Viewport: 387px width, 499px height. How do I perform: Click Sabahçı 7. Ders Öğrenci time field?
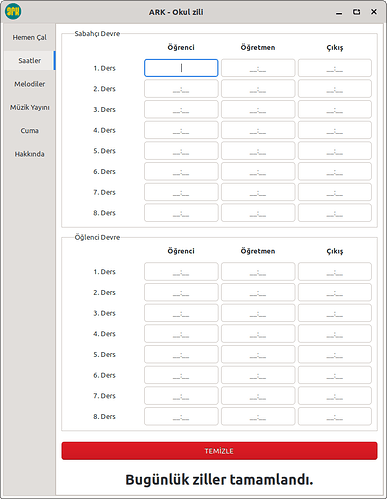181,192
